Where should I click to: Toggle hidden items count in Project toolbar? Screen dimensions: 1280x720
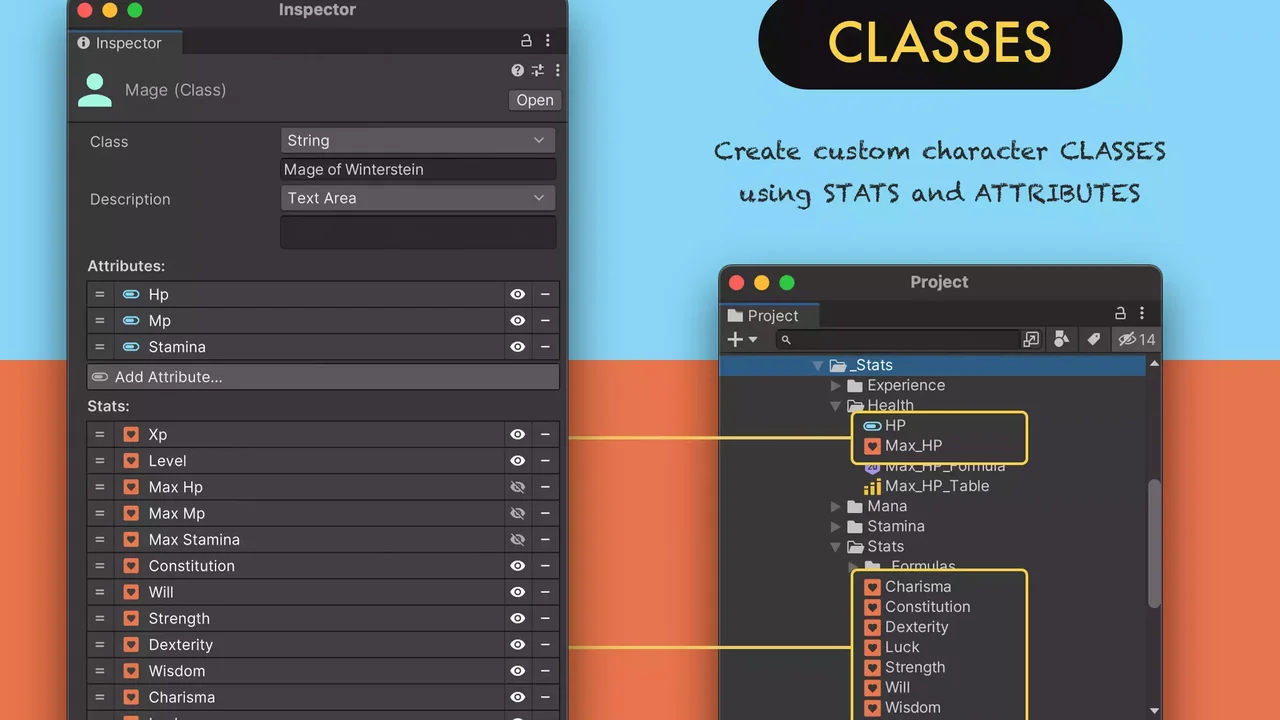click(1136, 339)
